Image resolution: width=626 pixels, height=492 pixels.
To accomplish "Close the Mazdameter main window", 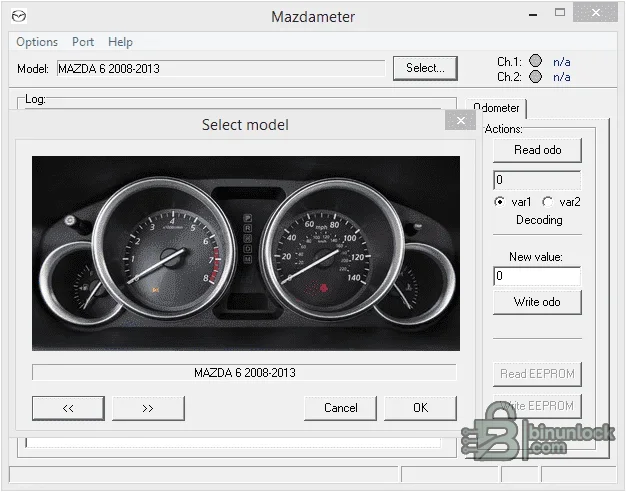I will [x=596, y=12].
